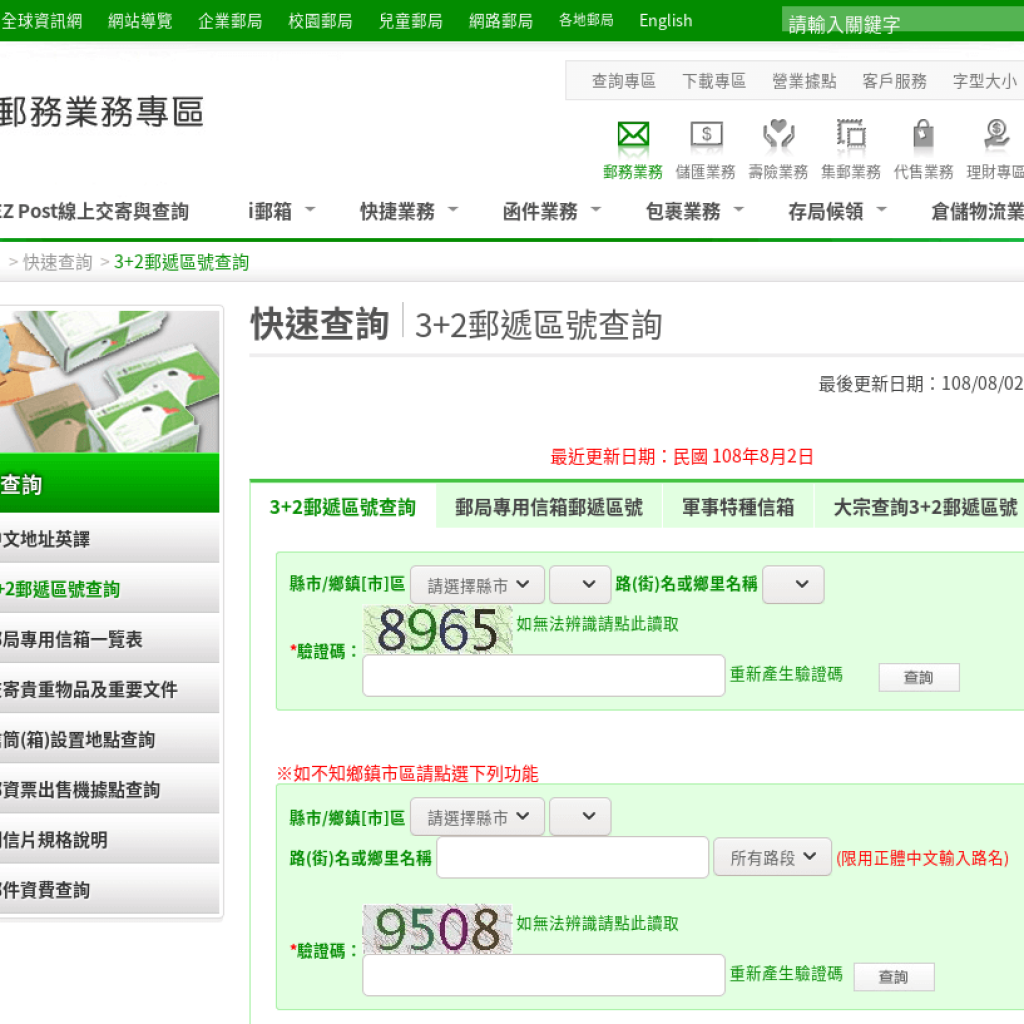Viewport: 1024px width, 1024px height.
Task: Expand the 所有路段 dropdown
Action: pos(772,857)
